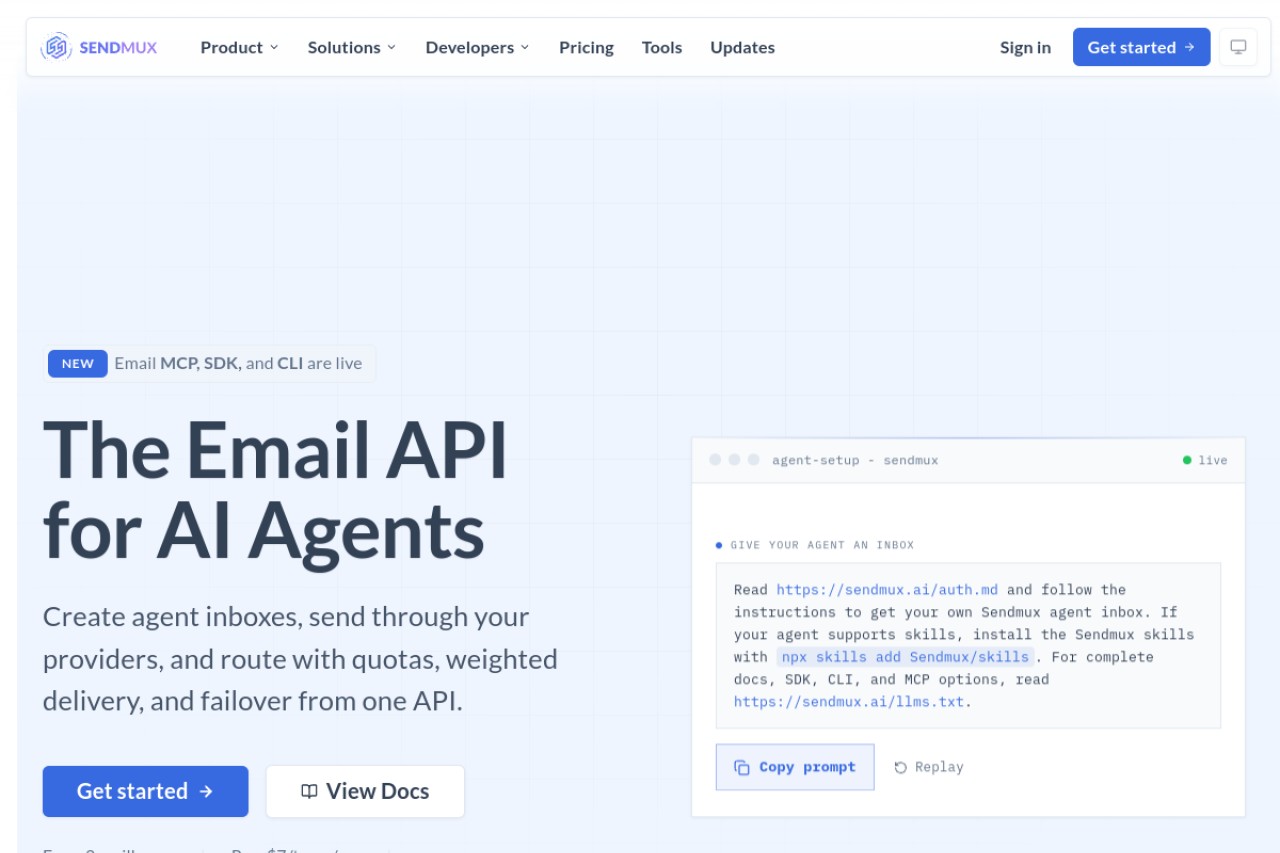This screenshot has height=853, width=1280.
Task: Toggle the monitor theme icon button
Action: pos(1238,47)
